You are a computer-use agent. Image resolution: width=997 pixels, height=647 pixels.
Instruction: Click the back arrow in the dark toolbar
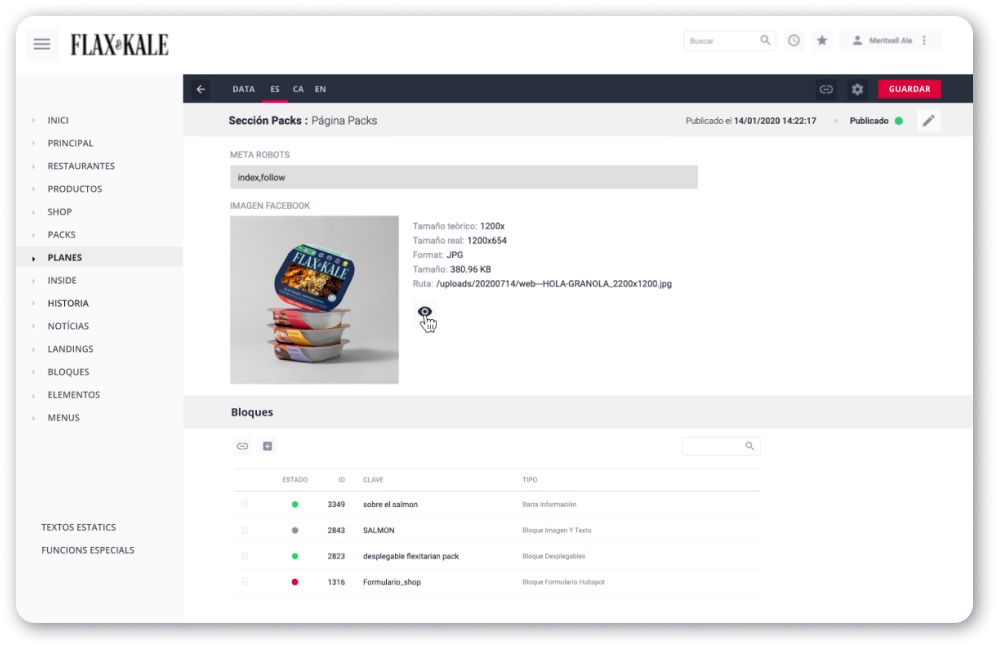point(201,89)
